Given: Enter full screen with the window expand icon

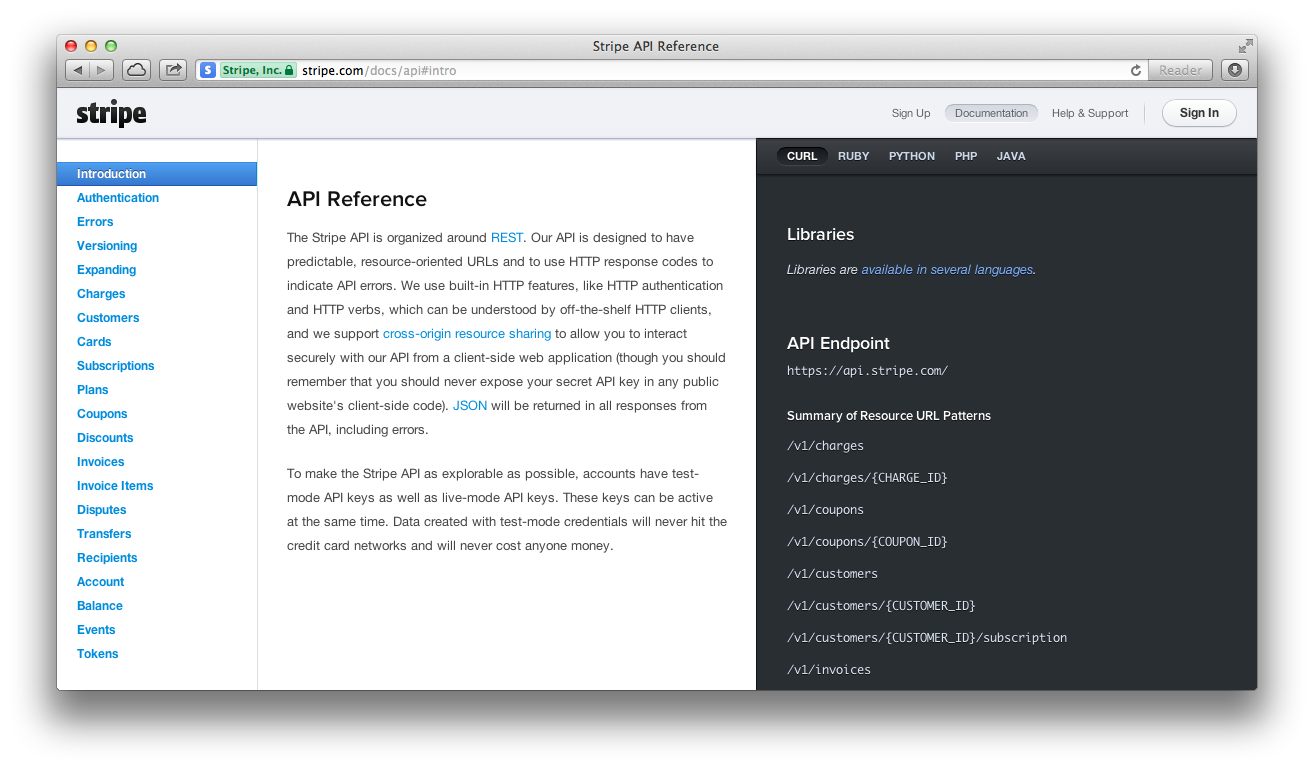Looking at the screenshot, I should point(1245,46).
